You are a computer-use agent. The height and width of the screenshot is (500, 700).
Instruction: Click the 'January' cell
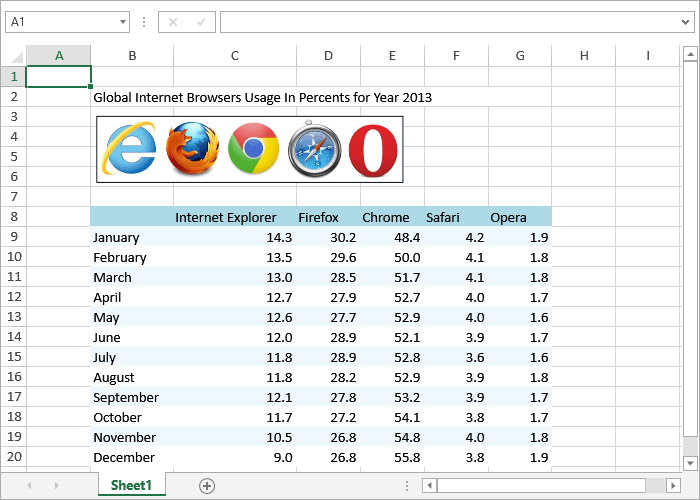point(132,237)
